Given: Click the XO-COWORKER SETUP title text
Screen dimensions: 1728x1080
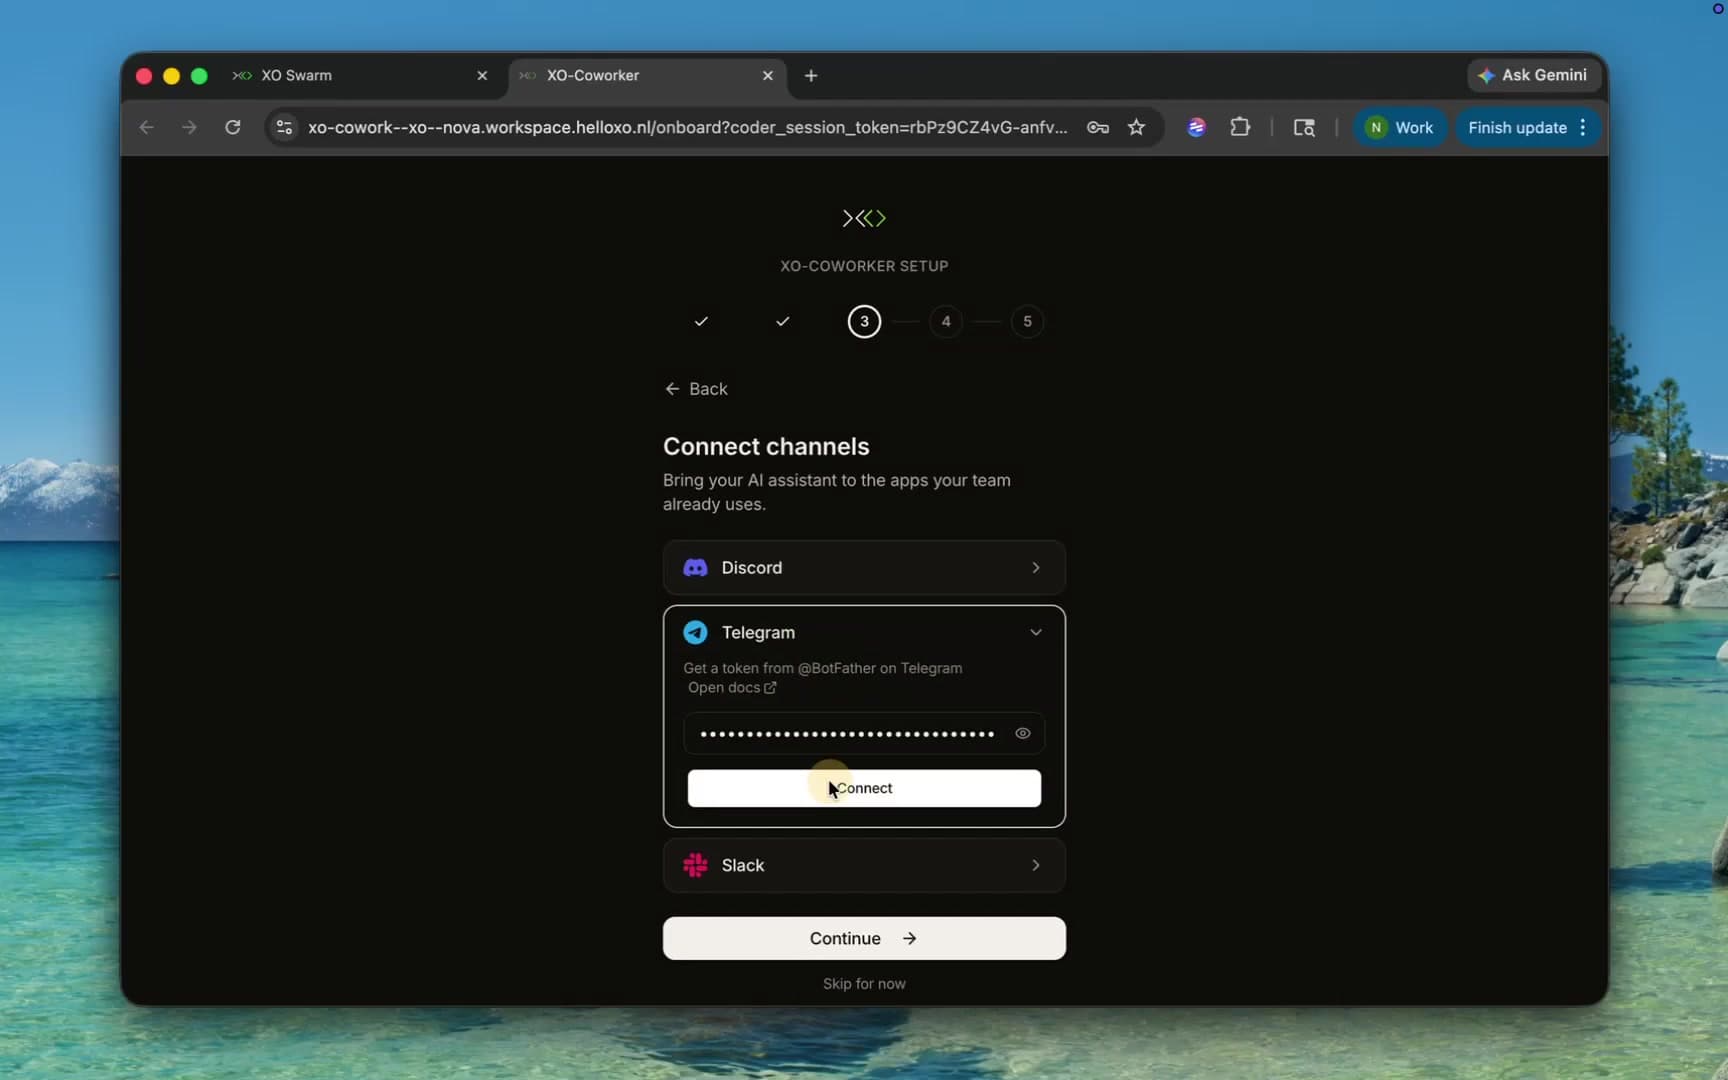Looking at the screenshot, I should pos(864,266).
